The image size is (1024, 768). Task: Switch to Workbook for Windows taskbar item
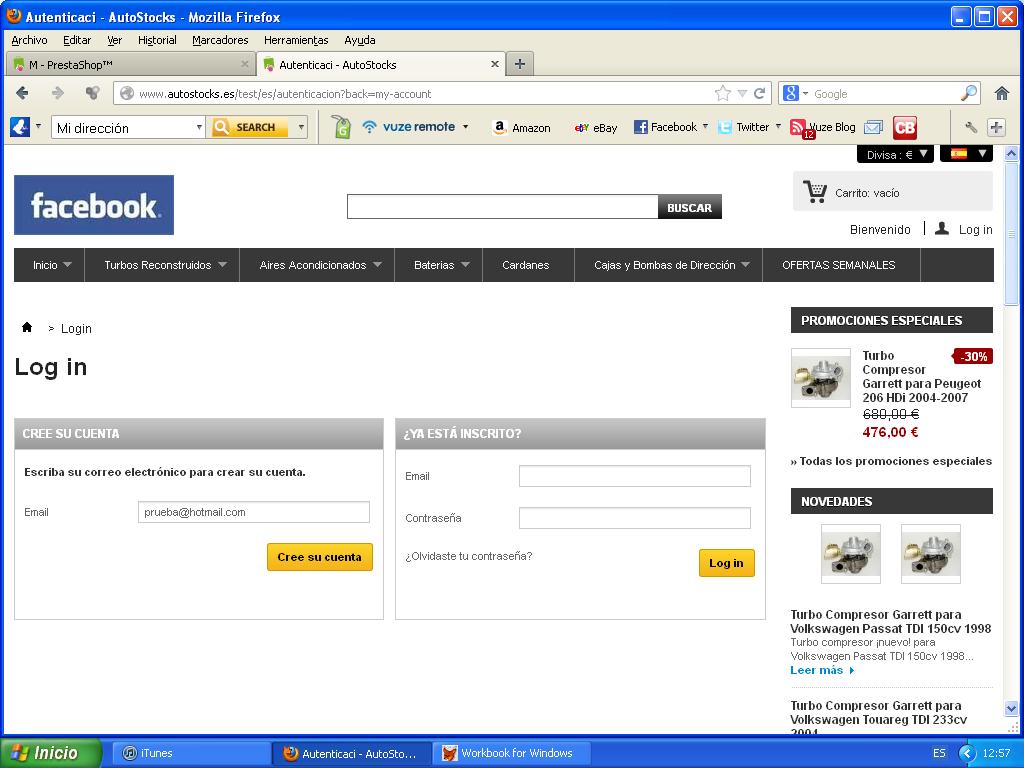[511, 753]
